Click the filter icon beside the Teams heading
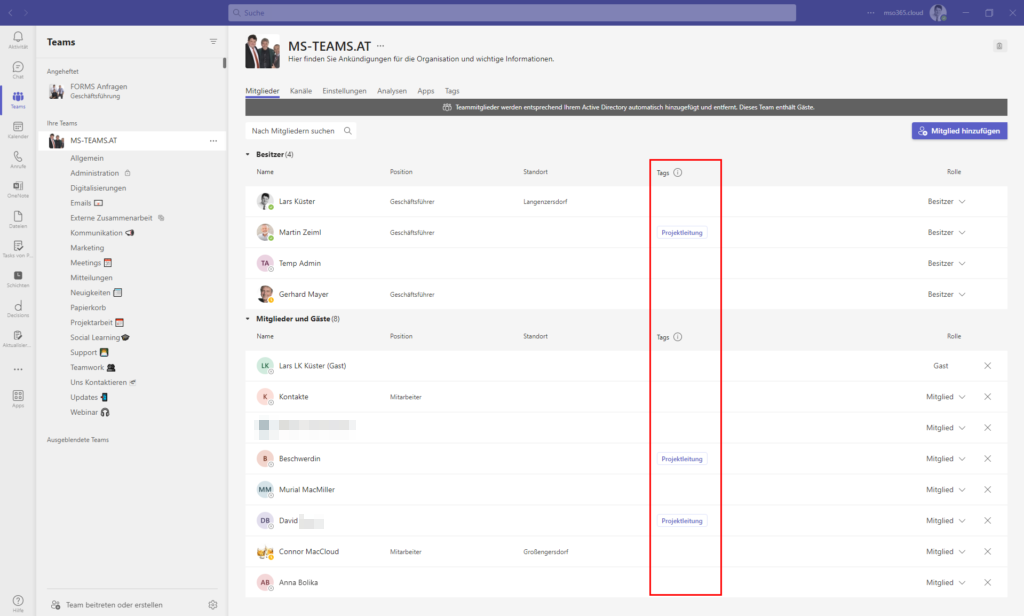The height and width of the screenshot is (616, 1024). (213, 41)
